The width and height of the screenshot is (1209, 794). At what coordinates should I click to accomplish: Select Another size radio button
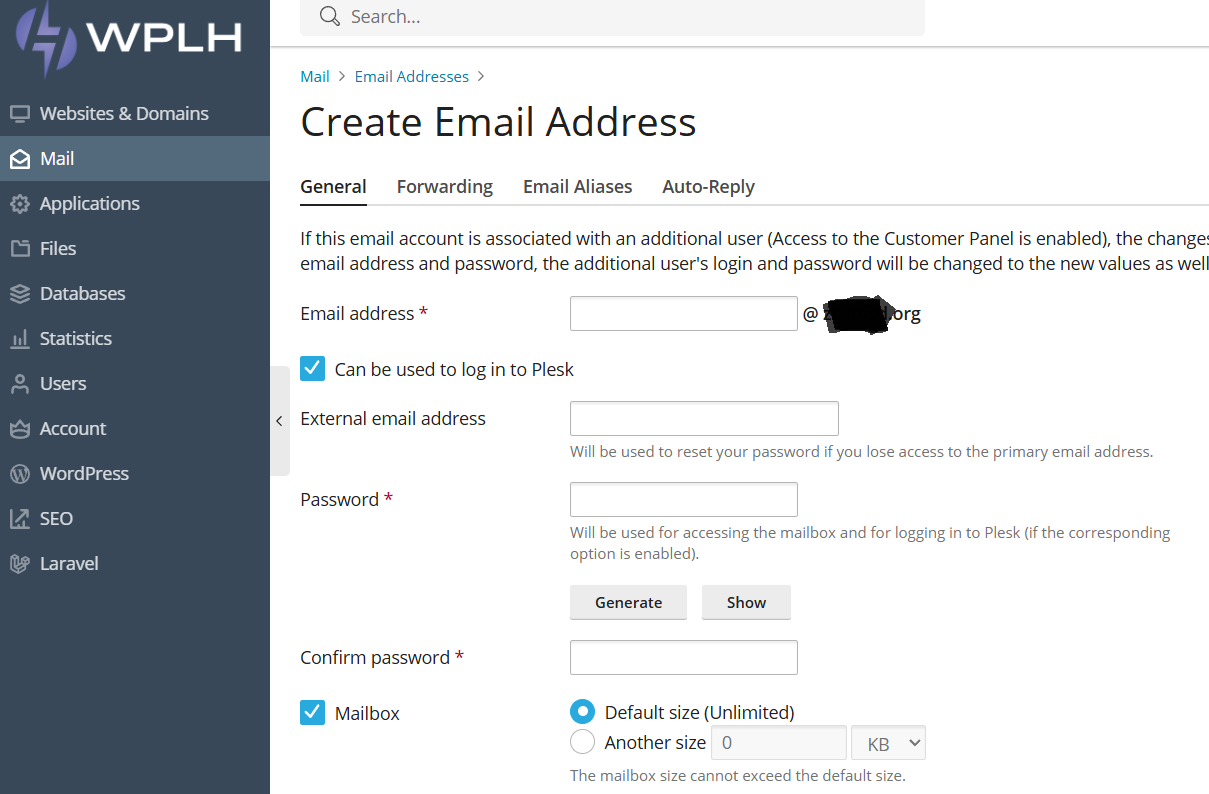(582, 742)
